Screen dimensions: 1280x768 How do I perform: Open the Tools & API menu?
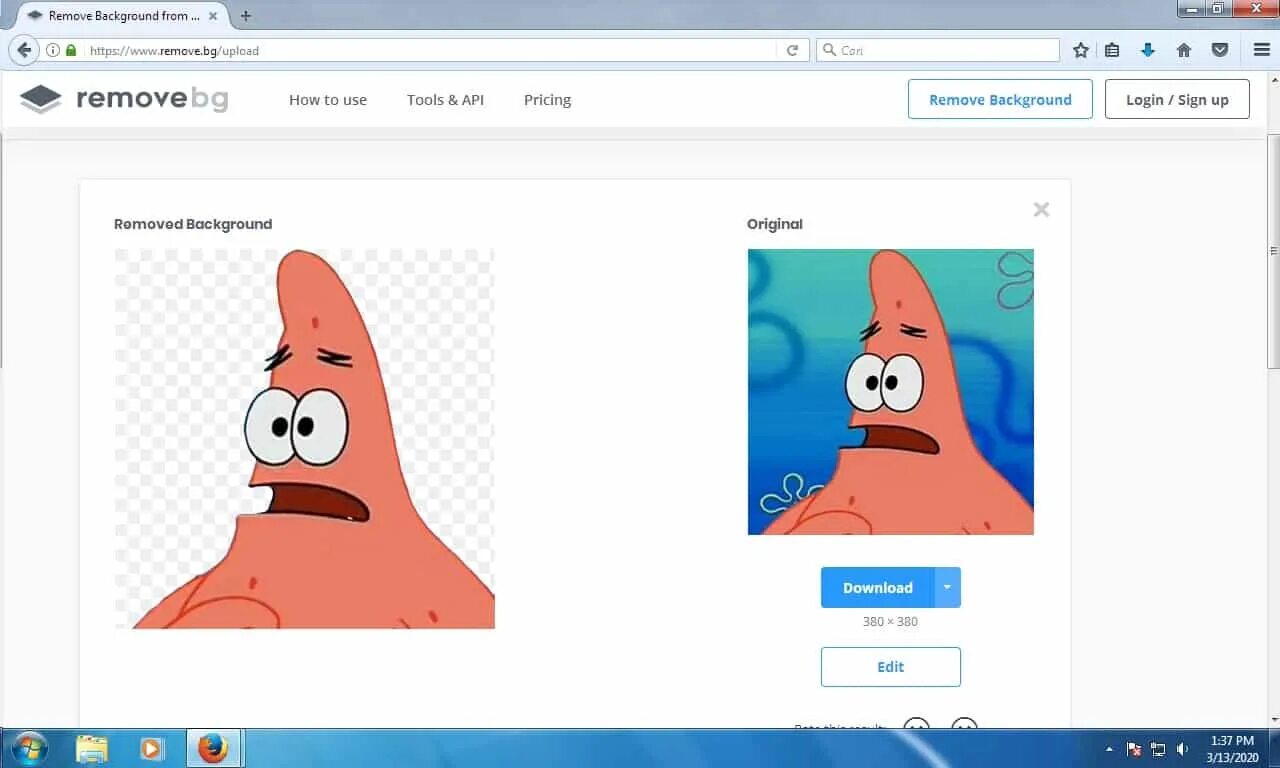coord(445,100)
